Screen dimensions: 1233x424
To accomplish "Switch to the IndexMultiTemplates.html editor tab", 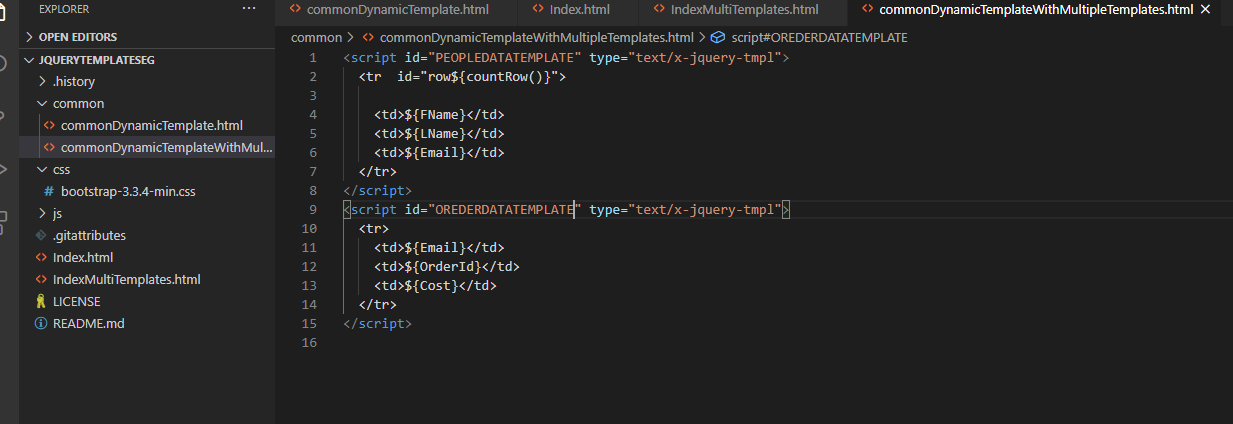I will (743, 10).
